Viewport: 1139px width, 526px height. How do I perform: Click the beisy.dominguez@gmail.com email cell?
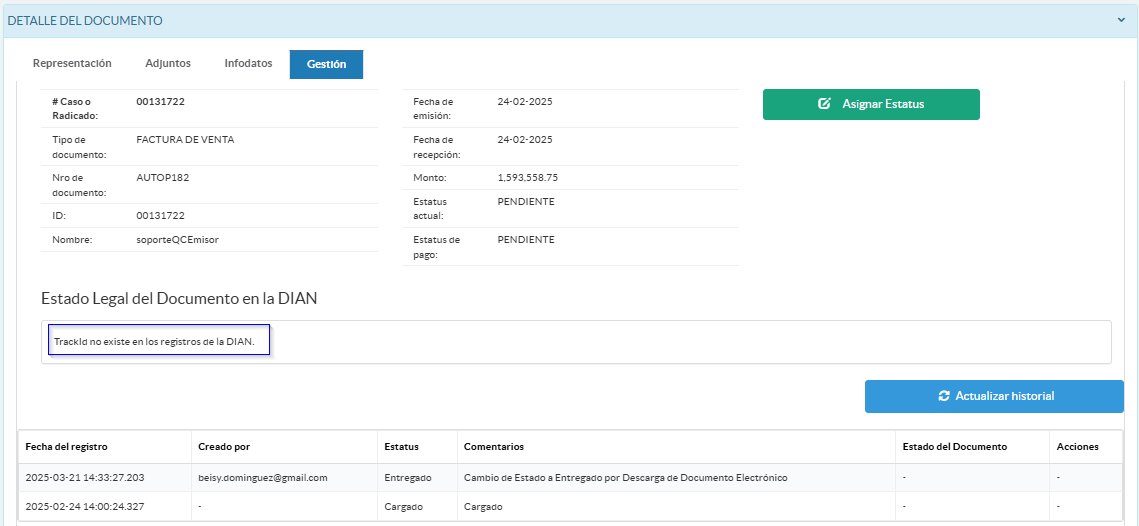pyautogui.click(x=263, y=478)
